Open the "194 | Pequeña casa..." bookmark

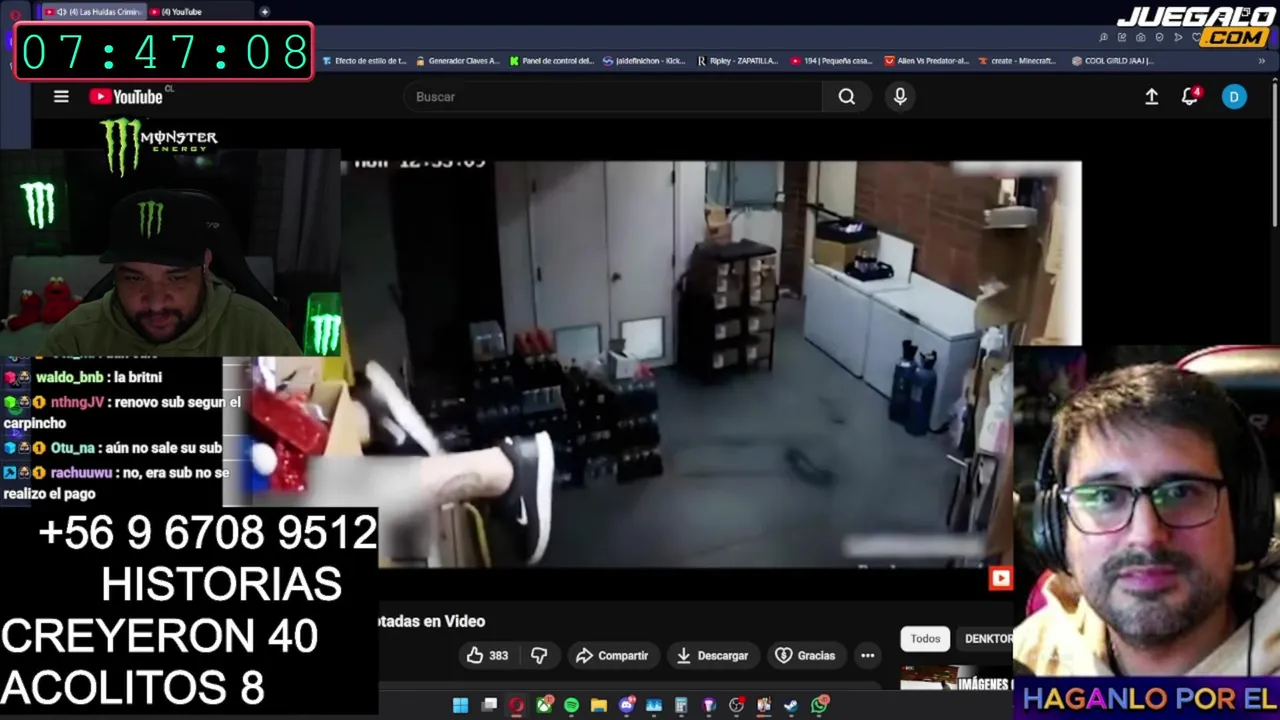coord(832,61)
